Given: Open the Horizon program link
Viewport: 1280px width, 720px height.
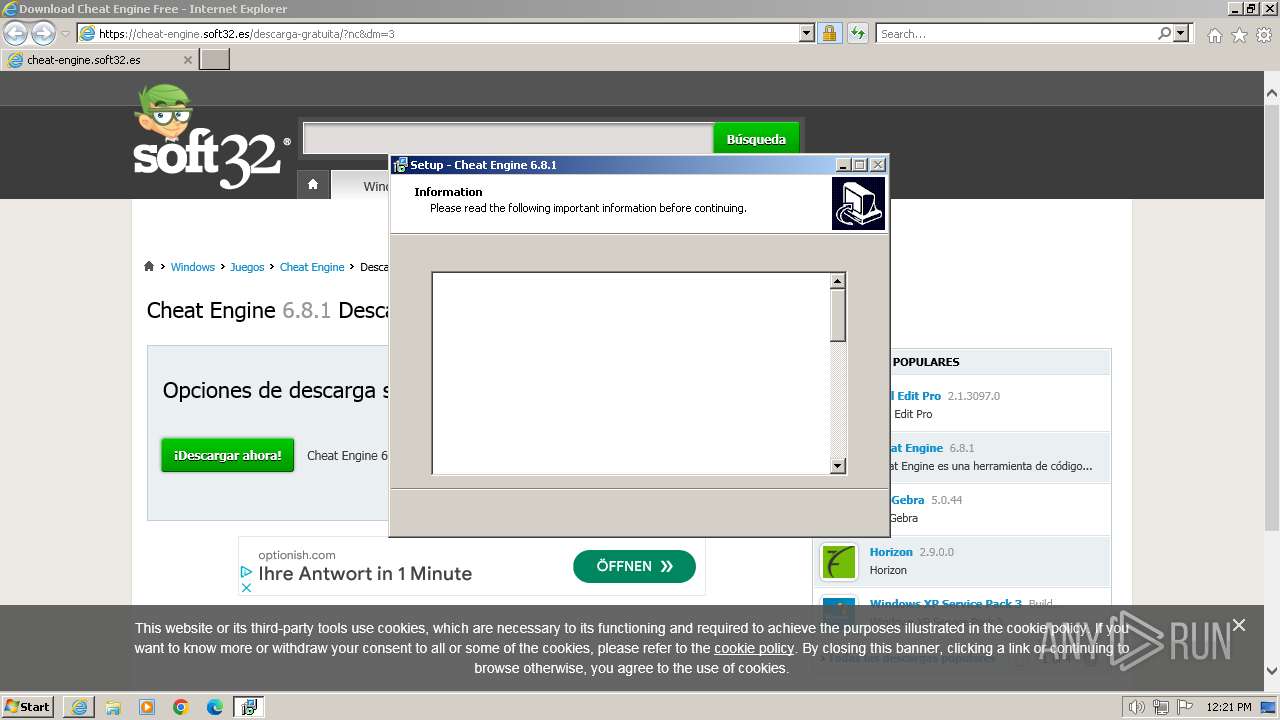Looking at the screenshot, I should pos(891,552).
